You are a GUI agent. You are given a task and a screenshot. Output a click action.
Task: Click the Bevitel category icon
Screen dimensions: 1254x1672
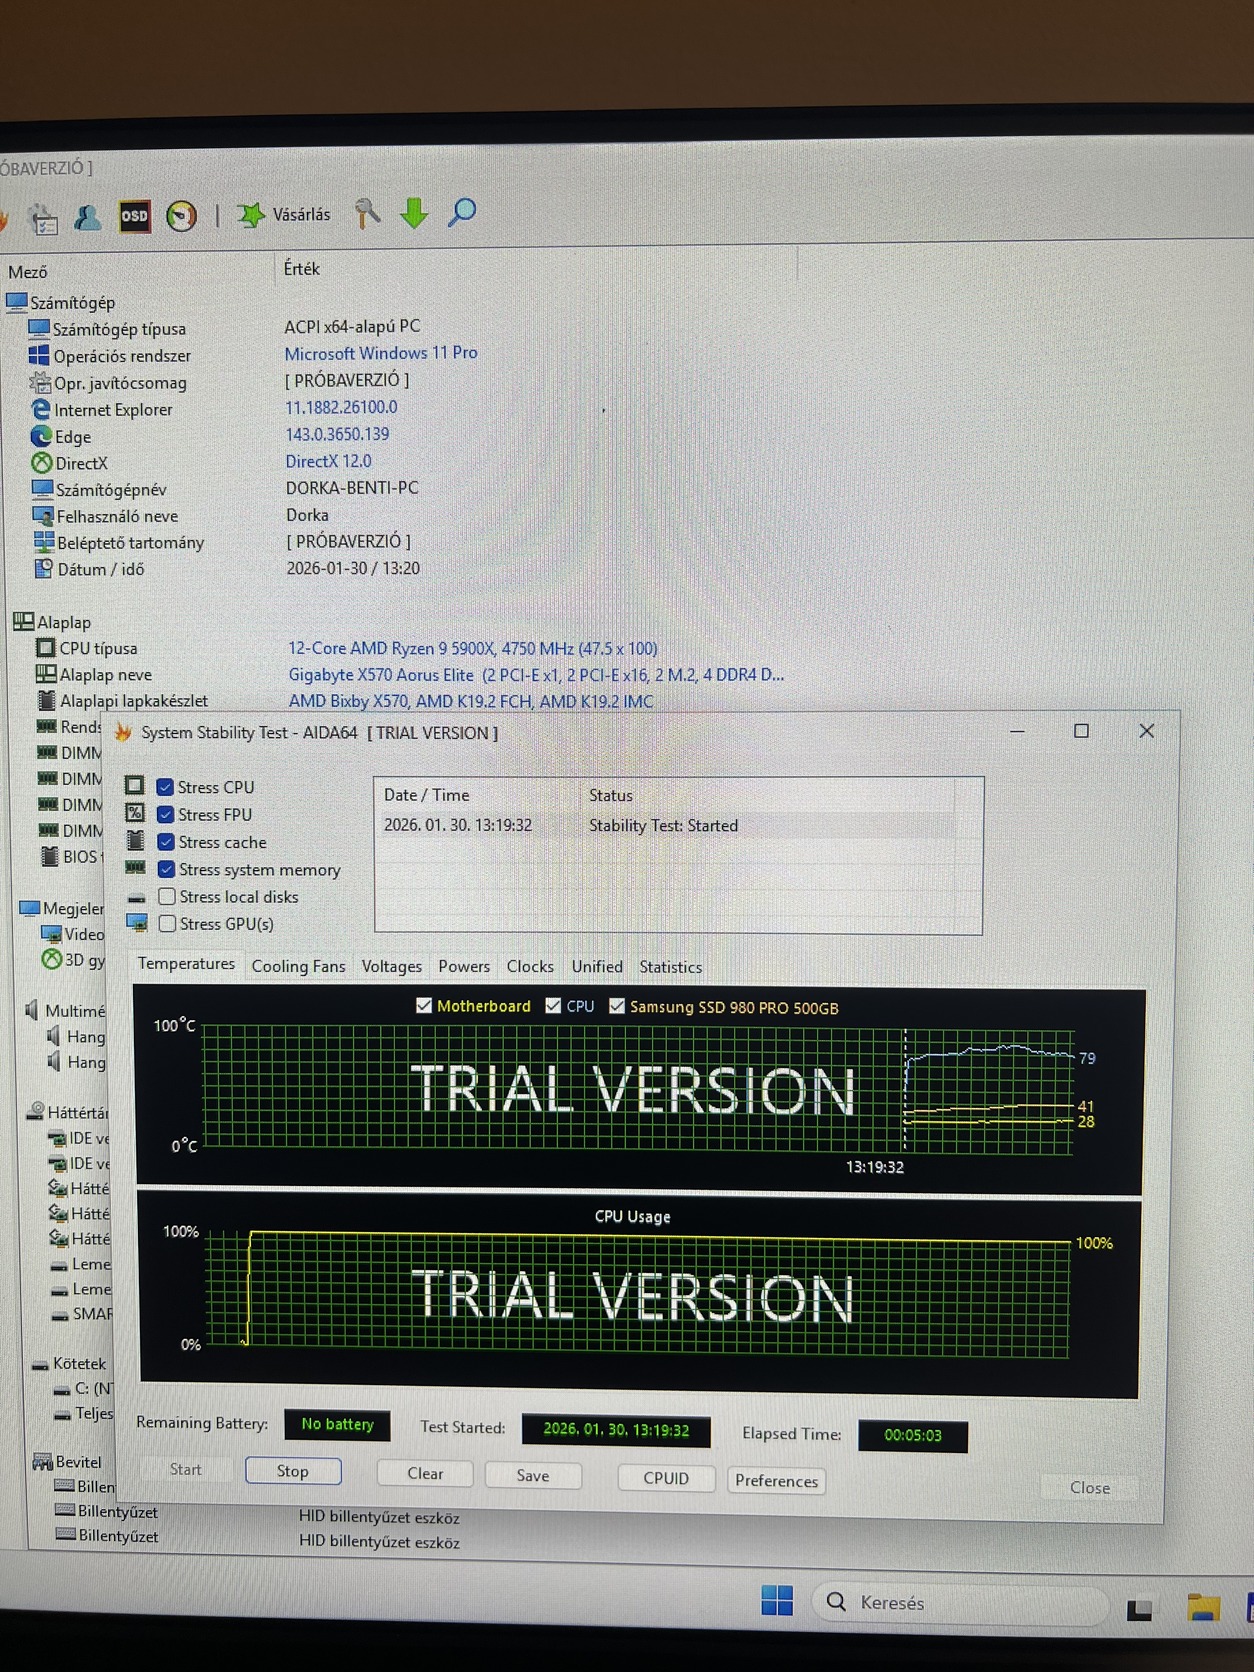(x=42, y=1462)
